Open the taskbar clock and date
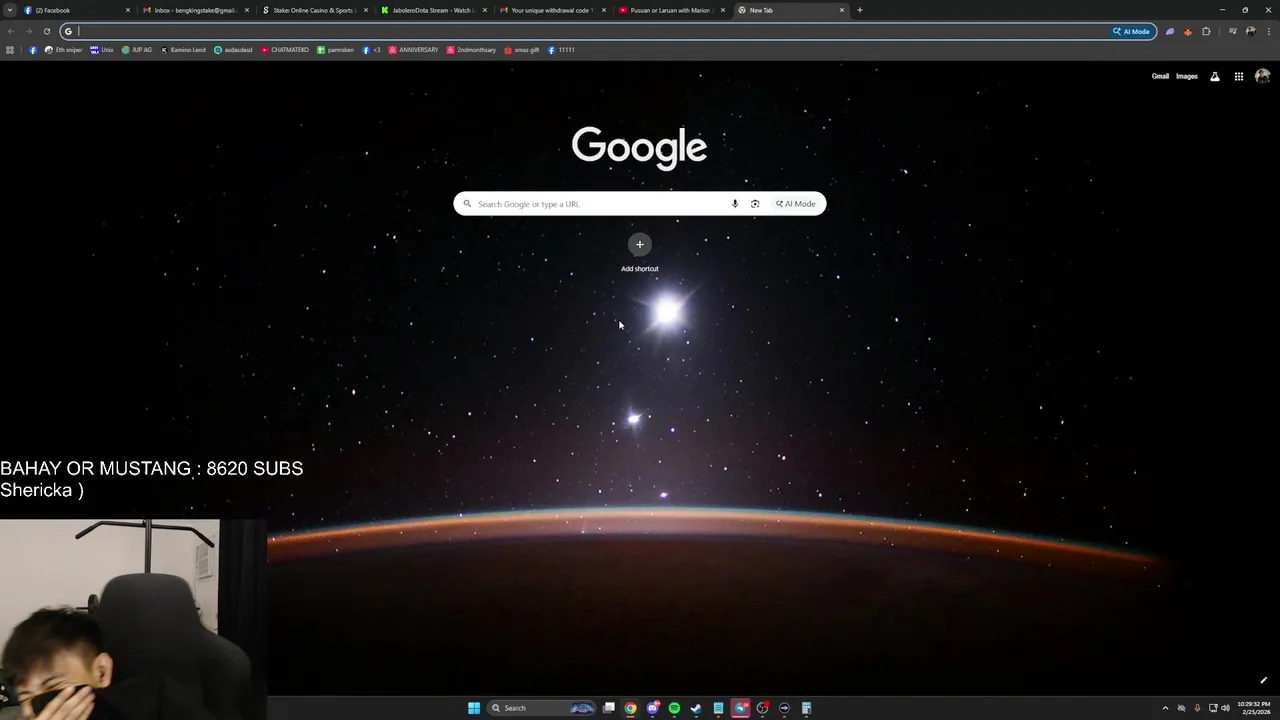1280x720 pixels. pyautogui.click(x=1254, y=708)
